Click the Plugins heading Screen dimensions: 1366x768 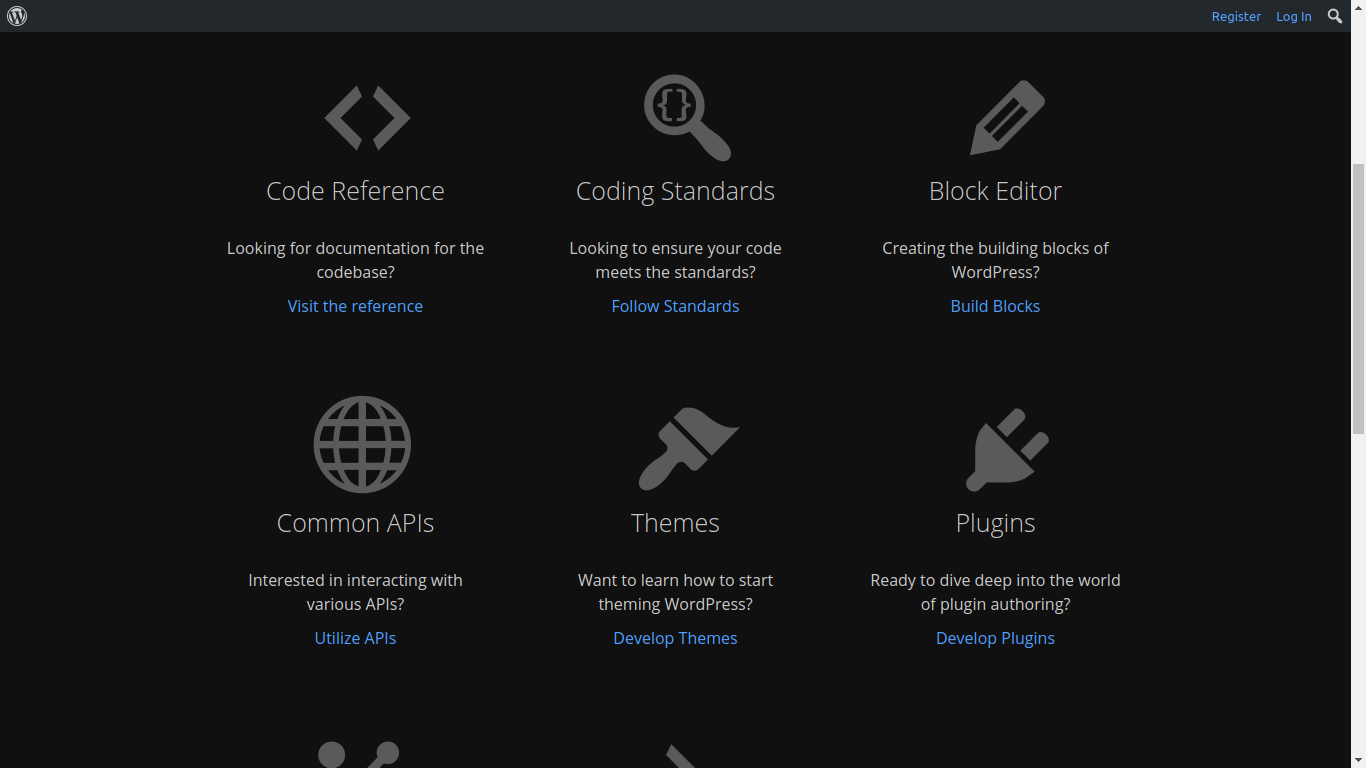click(x=995, y=523)
